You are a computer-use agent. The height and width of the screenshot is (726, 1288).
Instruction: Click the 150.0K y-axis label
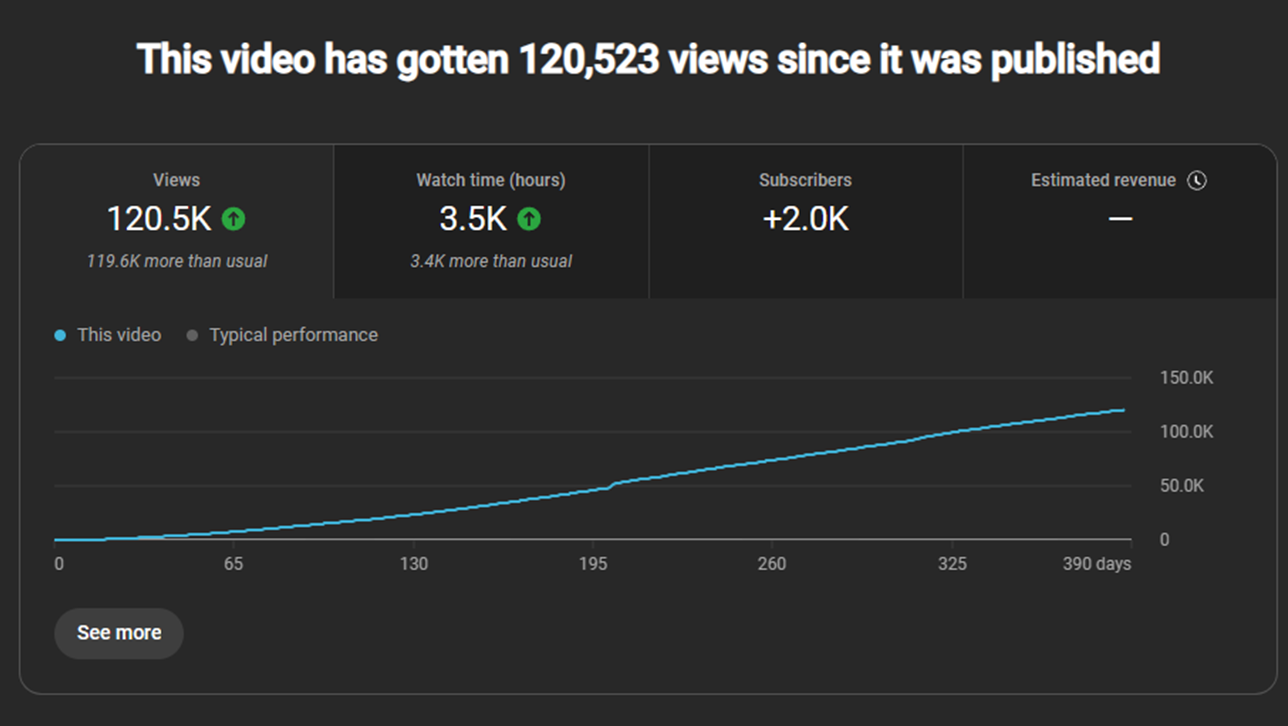coord(1187,378)
